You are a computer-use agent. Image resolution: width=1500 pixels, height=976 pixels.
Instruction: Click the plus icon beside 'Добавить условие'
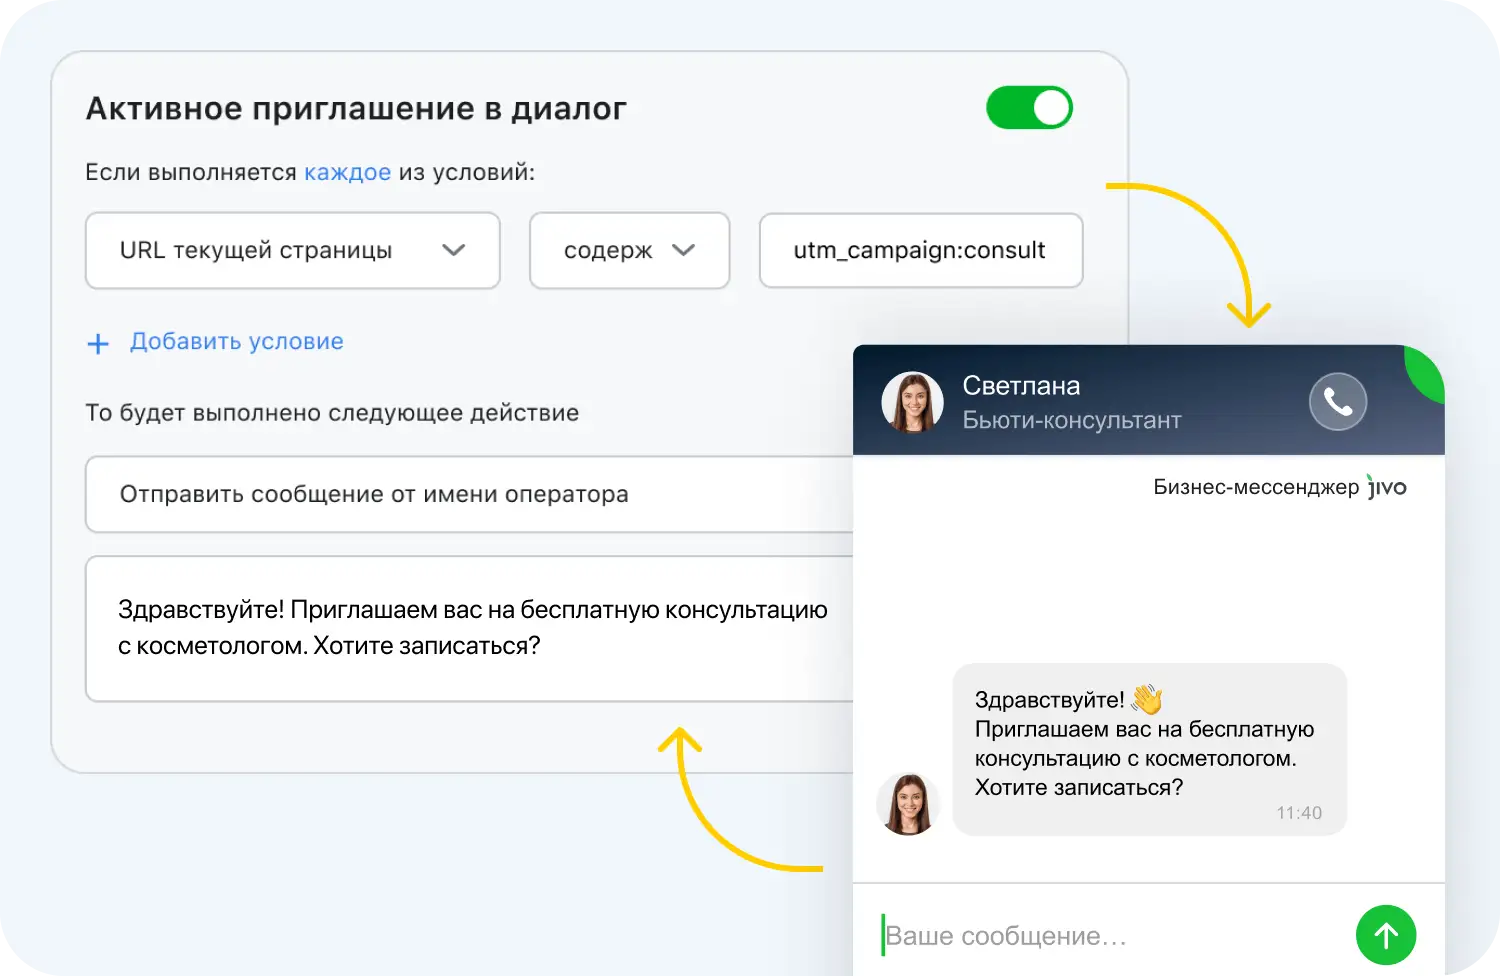click(98, 344)
